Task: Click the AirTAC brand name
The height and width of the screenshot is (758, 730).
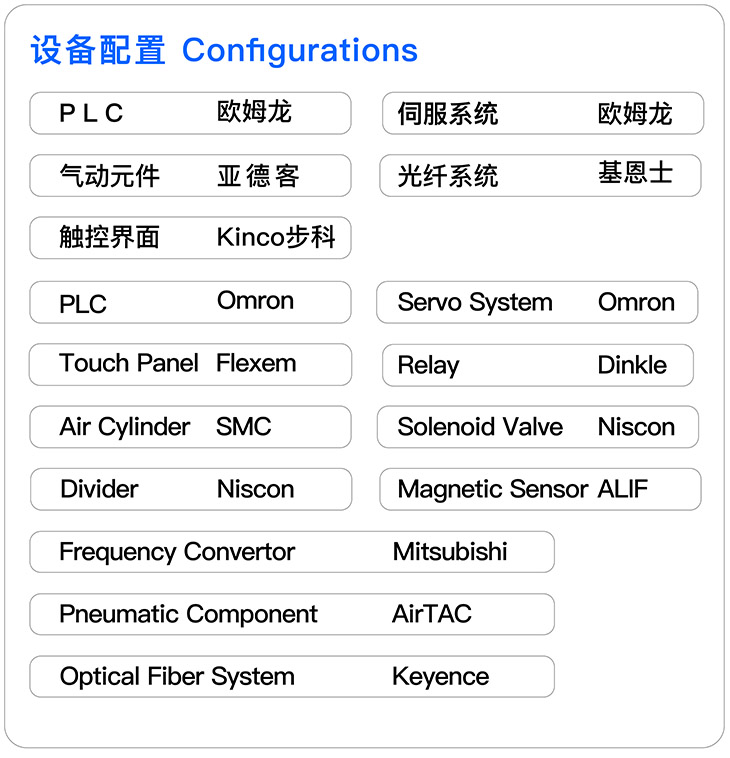Action: (432, 614)
